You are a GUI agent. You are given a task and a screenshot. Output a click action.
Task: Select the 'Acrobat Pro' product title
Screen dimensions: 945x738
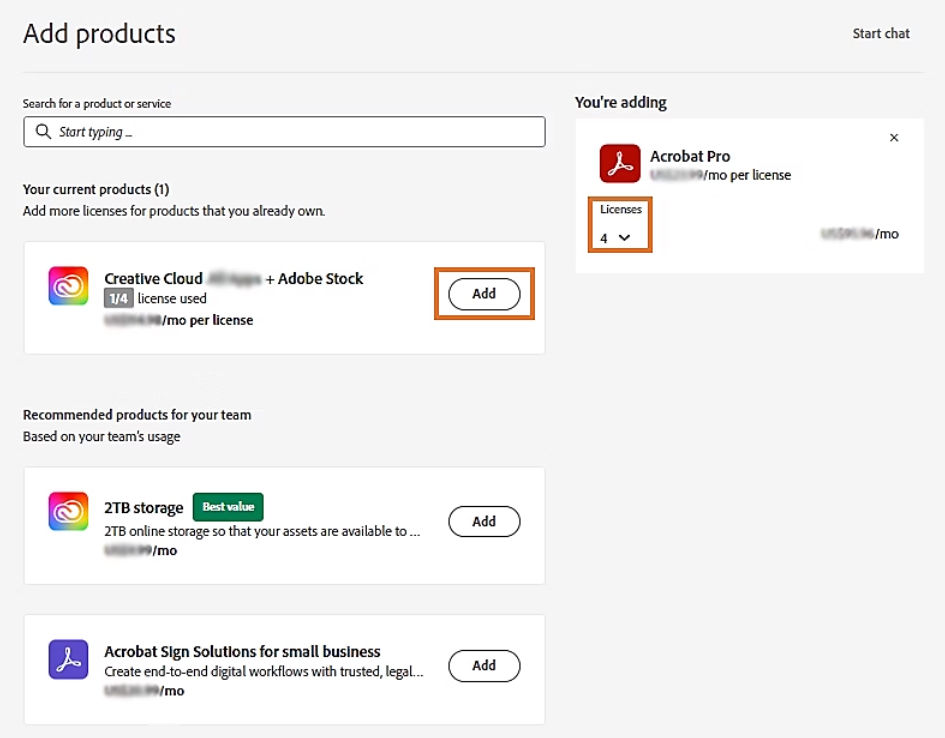[690, 156]
